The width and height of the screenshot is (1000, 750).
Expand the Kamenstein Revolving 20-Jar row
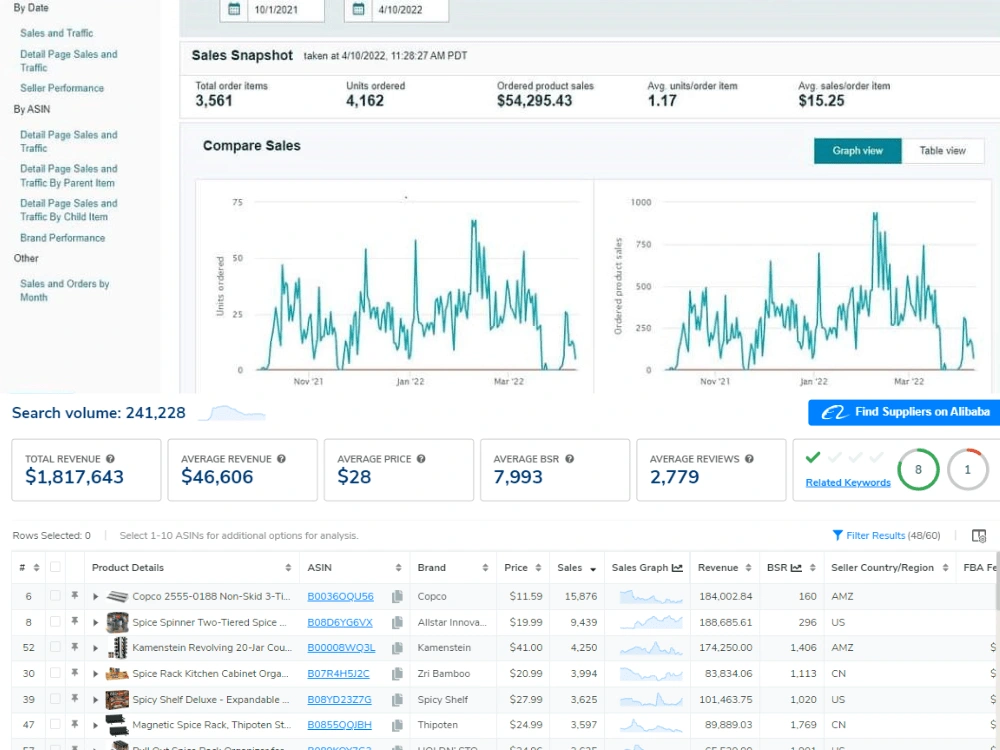96,648
